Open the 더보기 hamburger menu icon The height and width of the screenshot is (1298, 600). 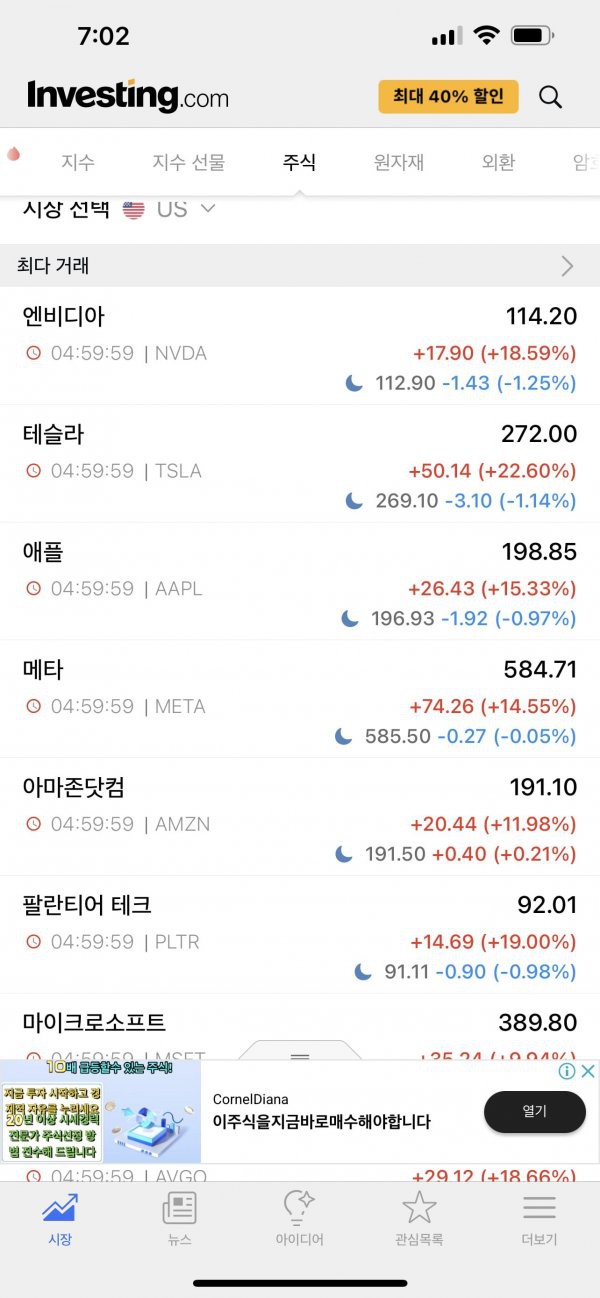[539, 1208]
